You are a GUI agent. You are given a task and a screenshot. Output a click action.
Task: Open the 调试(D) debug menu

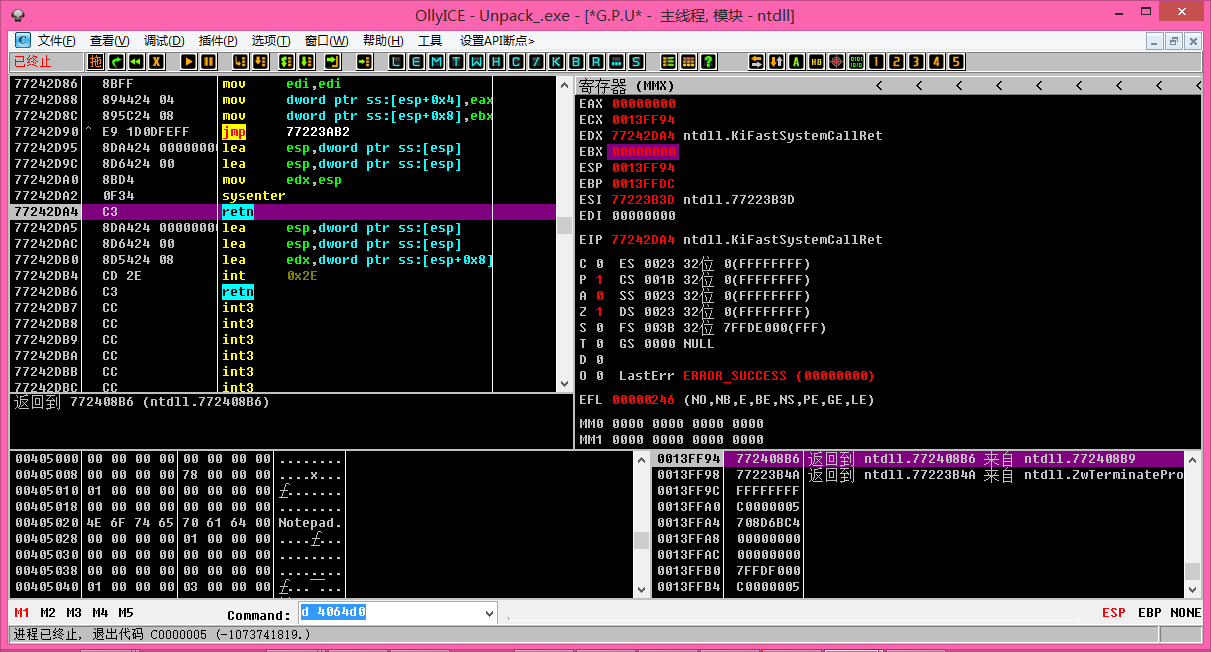164,41
